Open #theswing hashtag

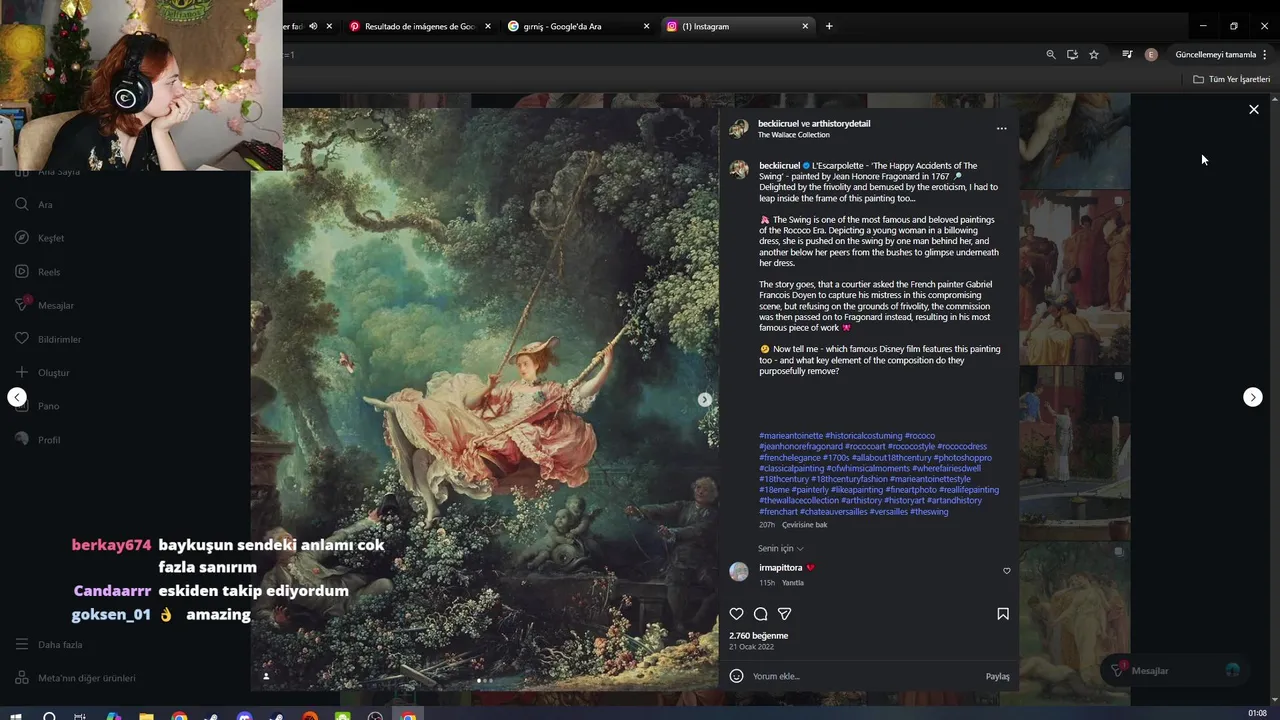[929, 512]
